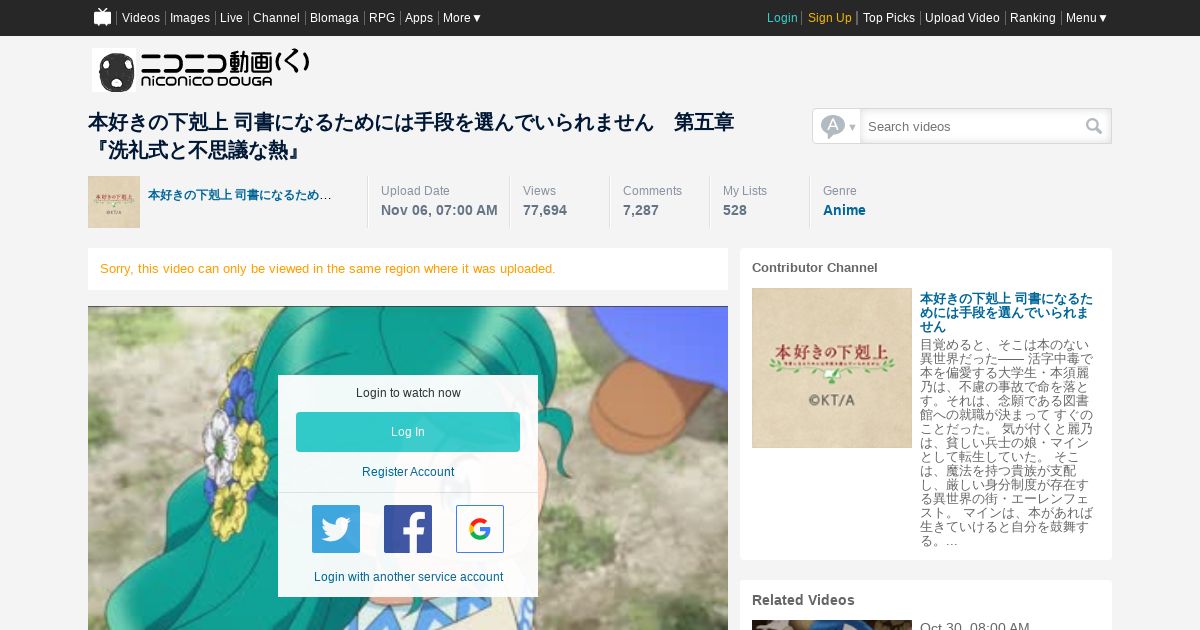The image size is (1200, 630).
Task: Open the Live section
Action: coord(231,18)
